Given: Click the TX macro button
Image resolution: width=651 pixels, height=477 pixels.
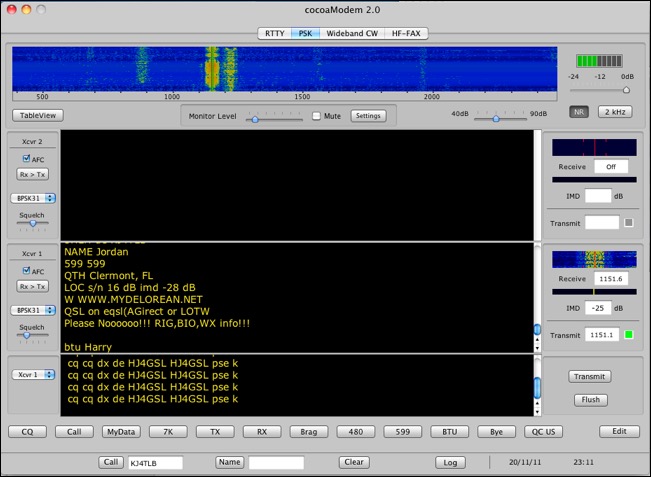Looking at the screenshot, I should pyautogui.click(x=215, y=432).
